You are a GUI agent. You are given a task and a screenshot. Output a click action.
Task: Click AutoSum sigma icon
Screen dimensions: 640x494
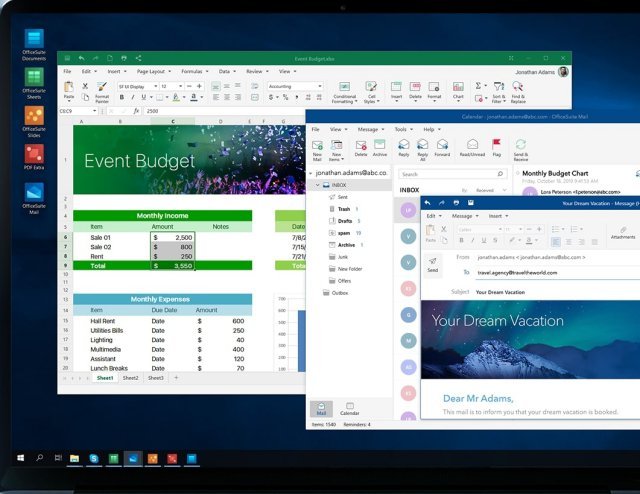point(478,86)
